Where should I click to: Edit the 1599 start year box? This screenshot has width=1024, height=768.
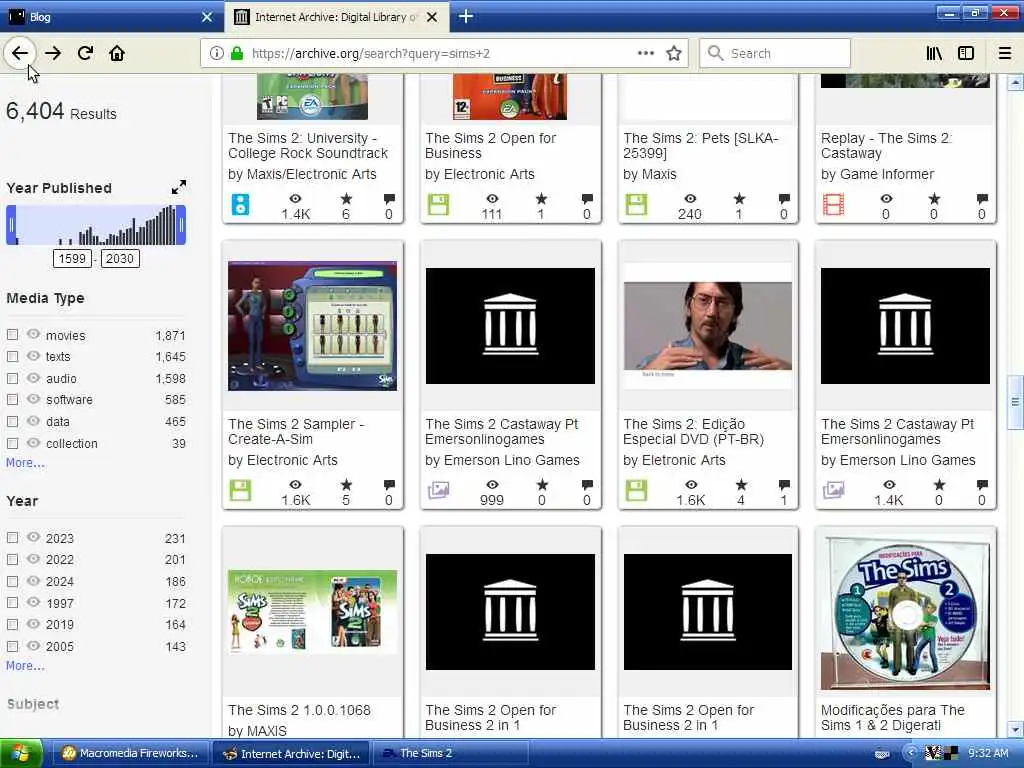[72, 259]
